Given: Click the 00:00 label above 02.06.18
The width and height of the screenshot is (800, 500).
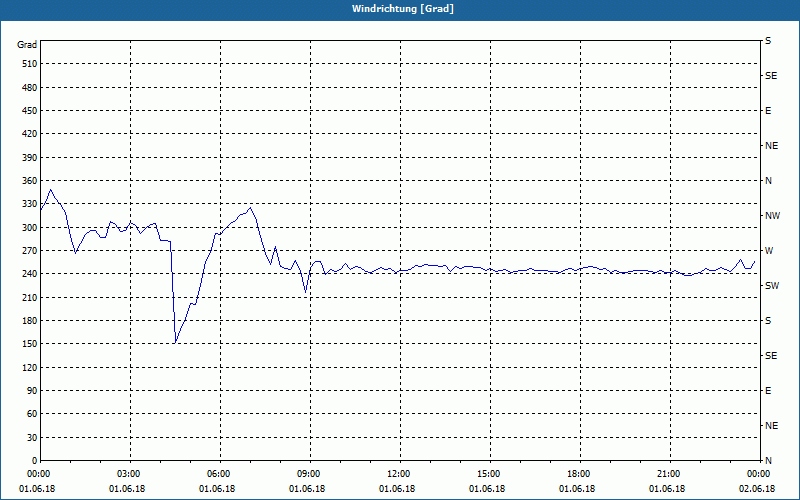Looking at the screenshot, I should coord(760,474).
